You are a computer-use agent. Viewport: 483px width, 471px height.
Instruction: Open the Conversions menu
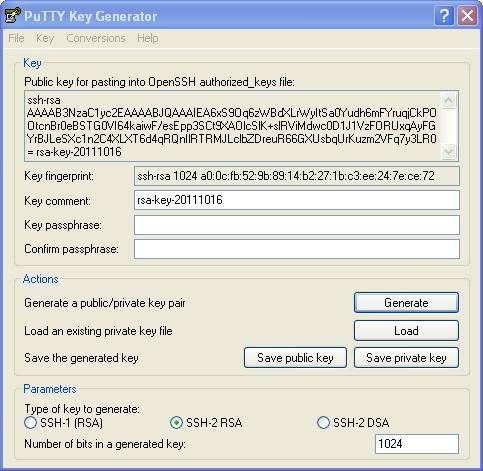[x=96, y=38]
